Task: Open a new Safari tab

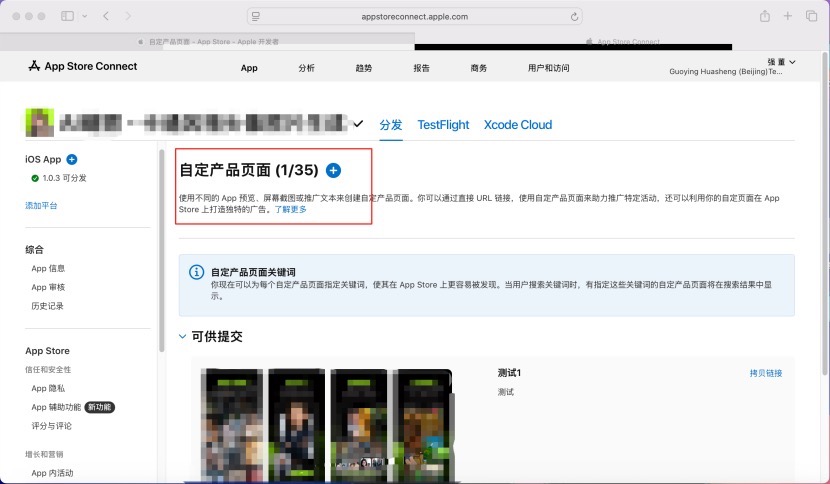Action: pyautogui.click(x=788, y=16)
